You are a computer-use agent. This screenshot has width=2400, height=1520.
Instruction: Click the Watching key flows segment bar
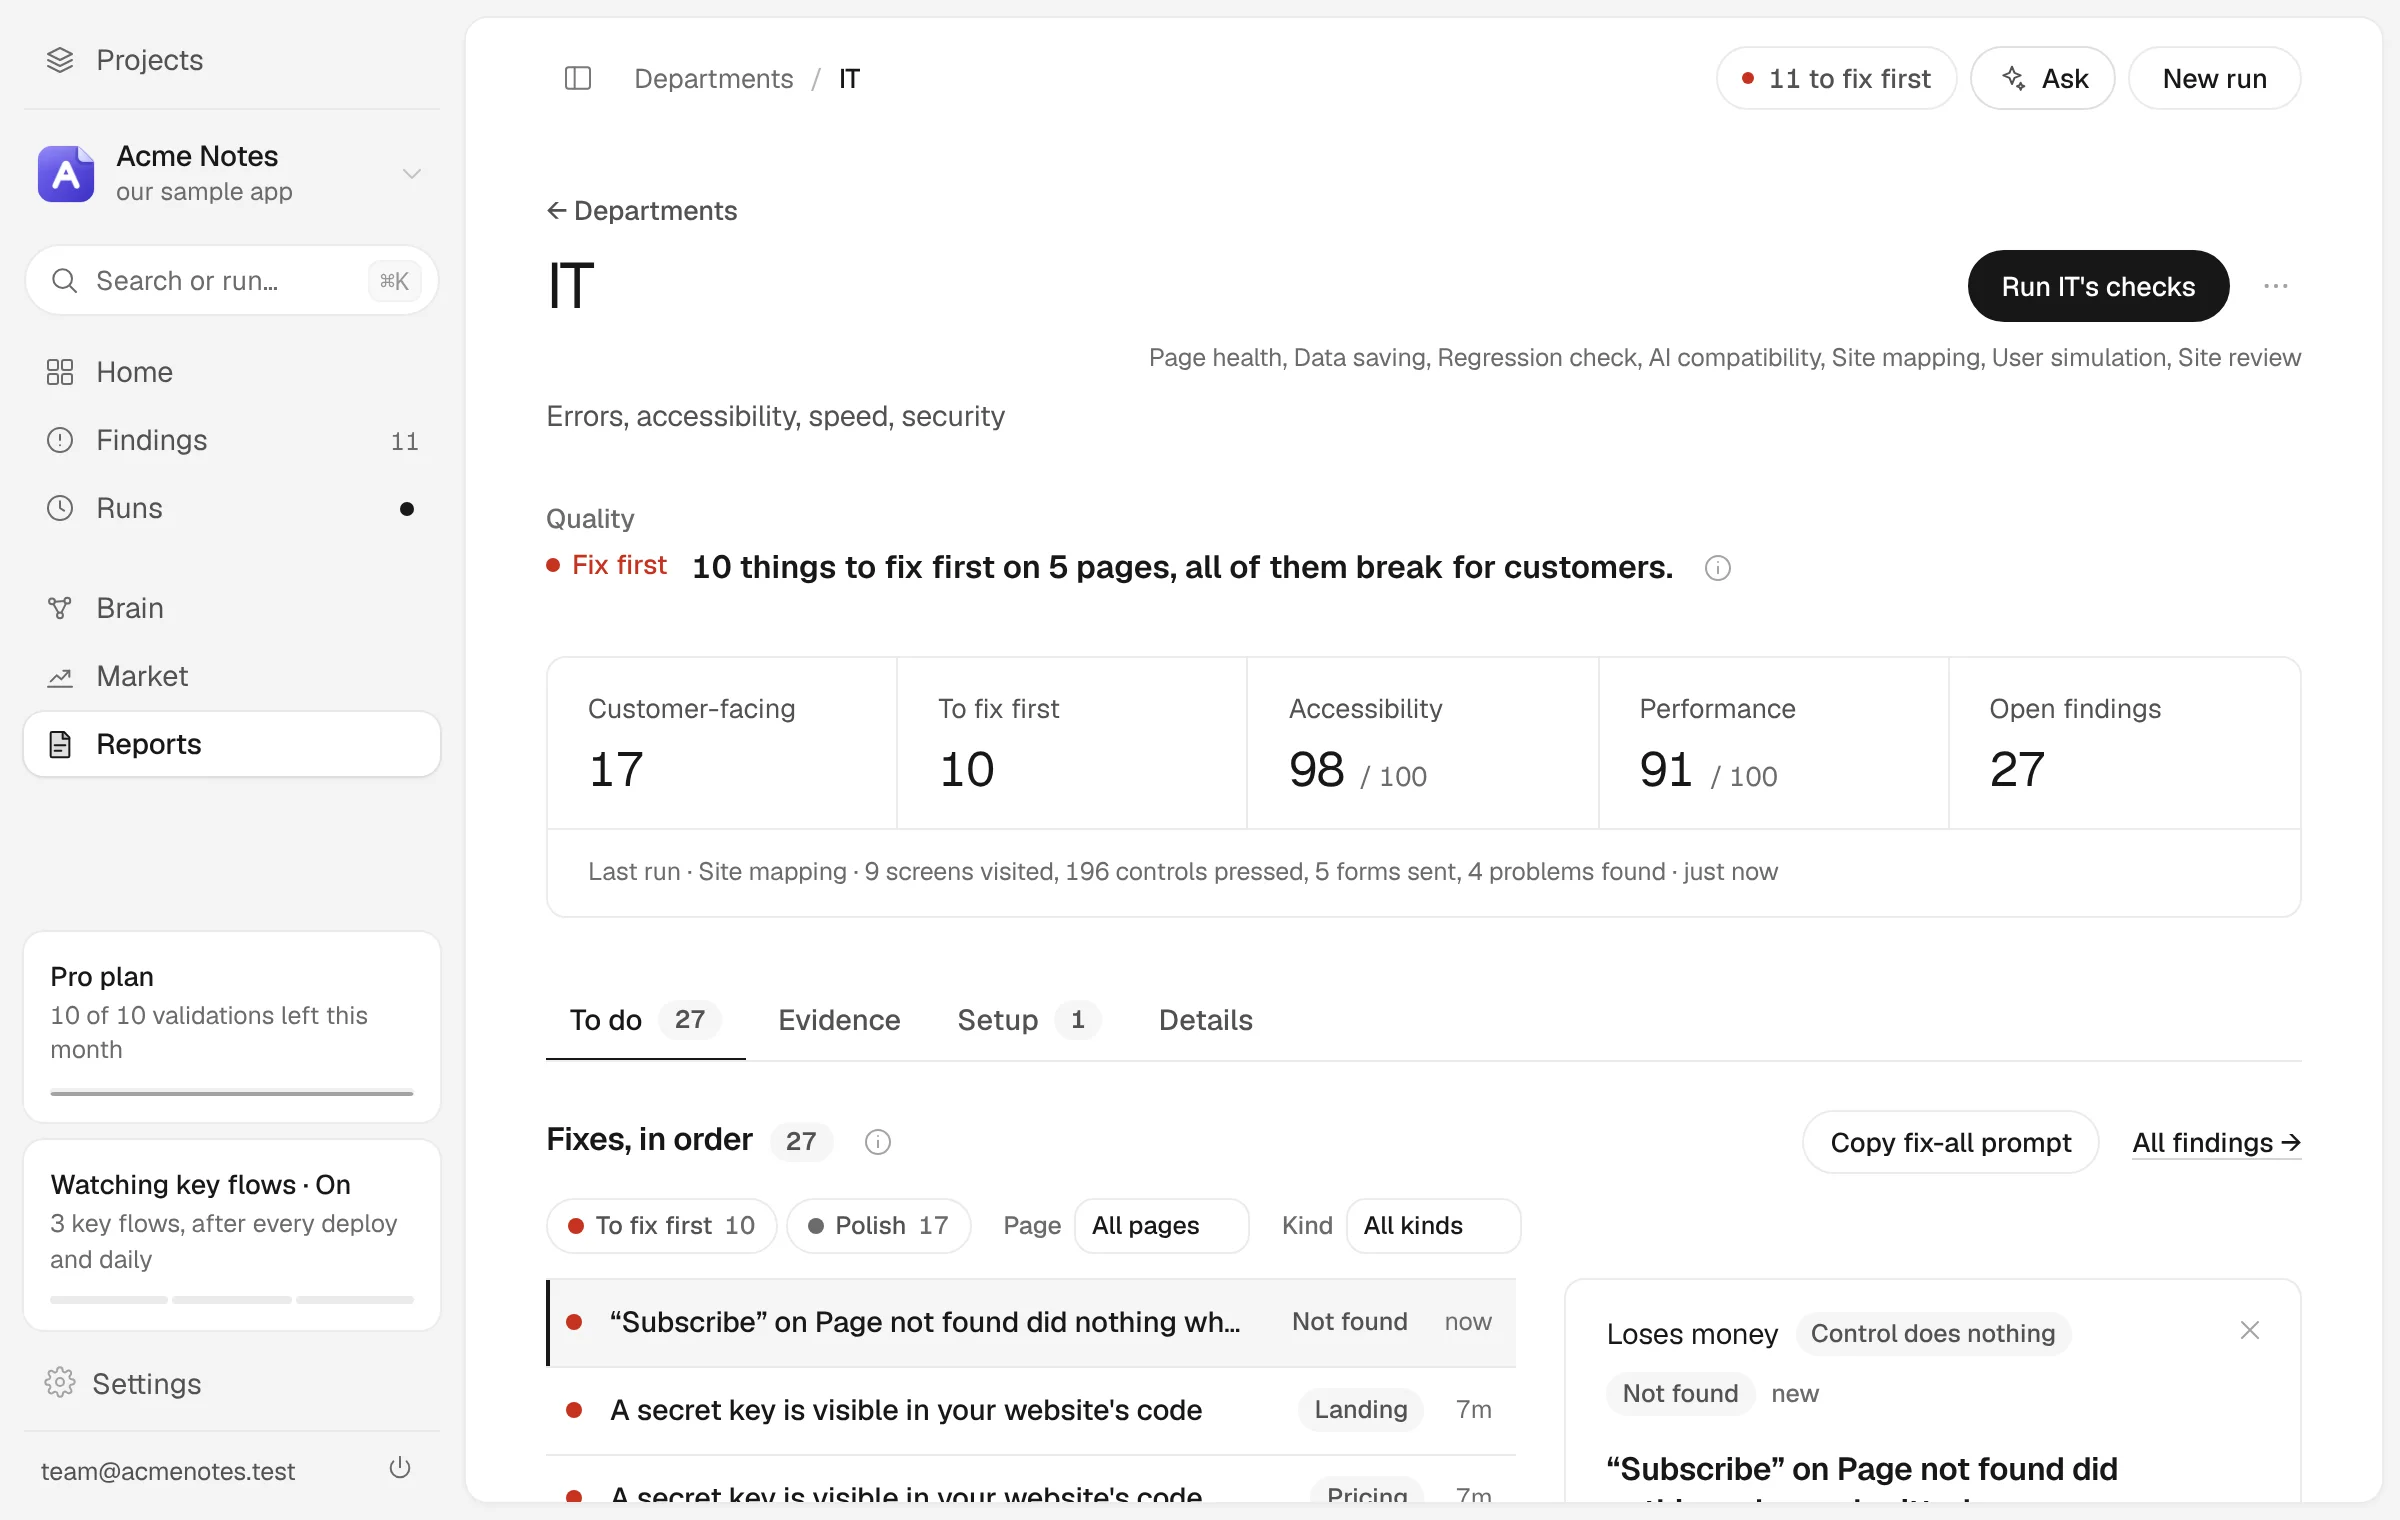click(231, 1300)
